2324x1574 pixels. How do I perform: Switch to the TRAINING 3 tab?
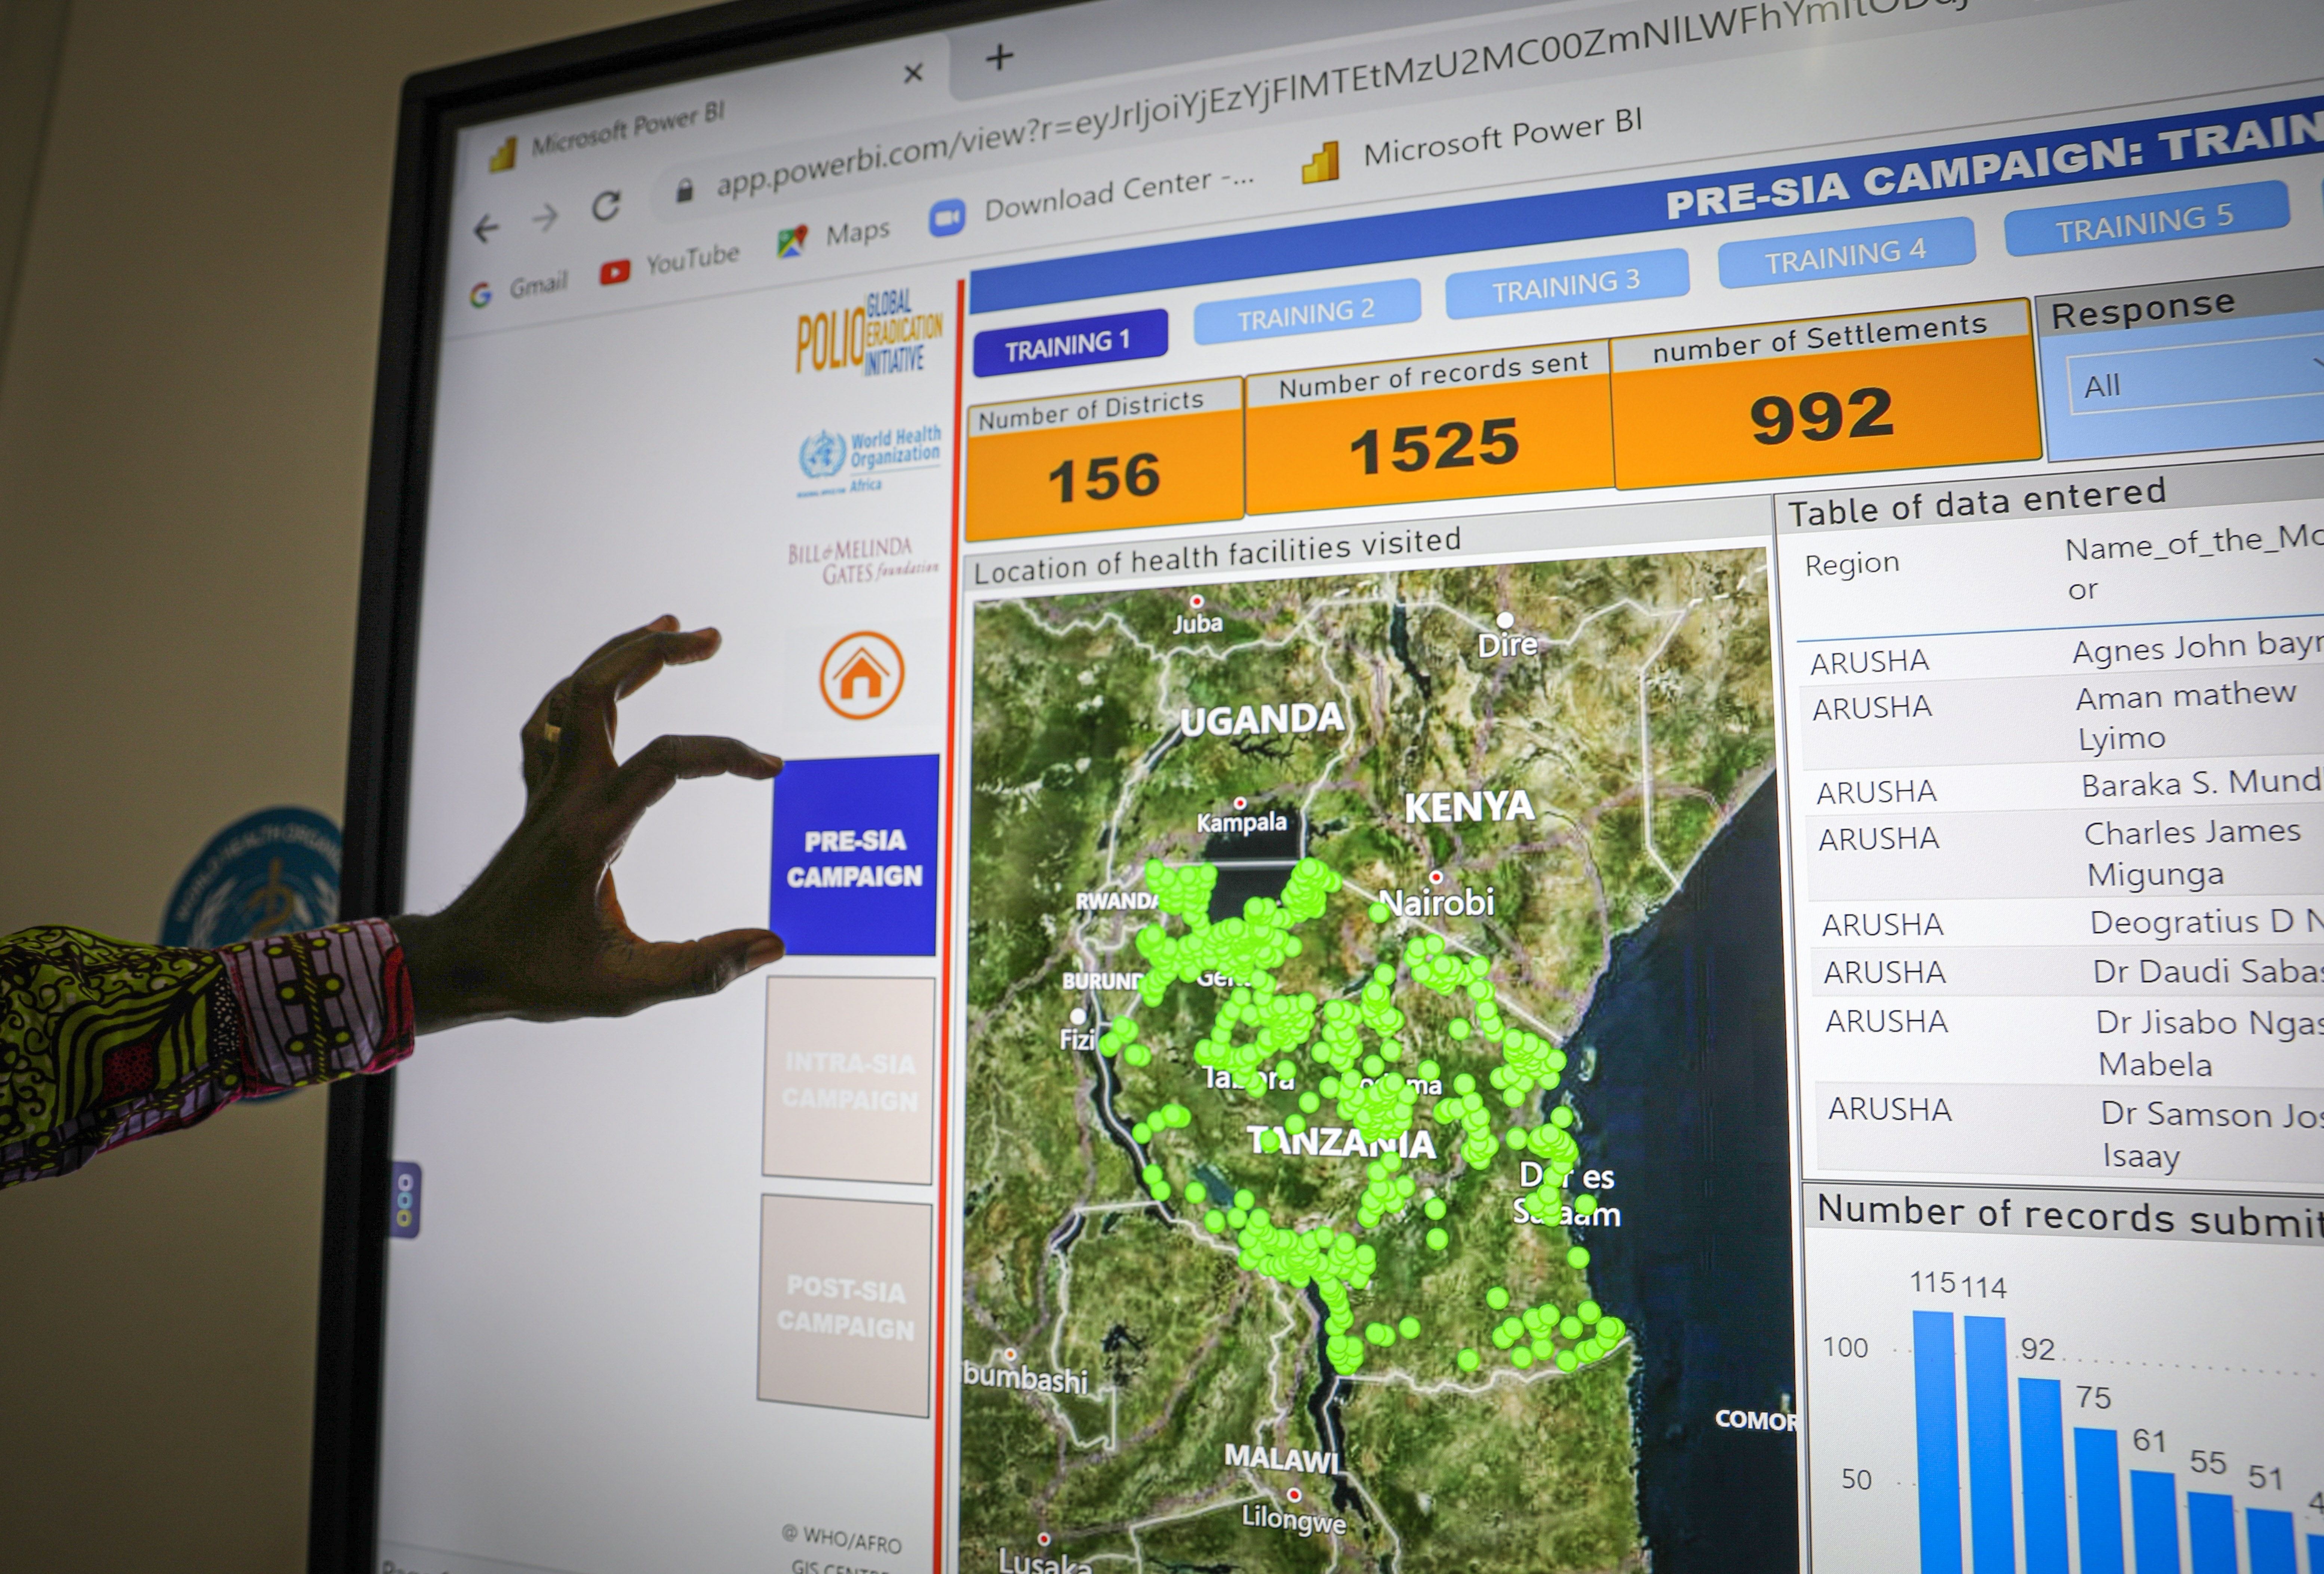(x=1566, y=284)
